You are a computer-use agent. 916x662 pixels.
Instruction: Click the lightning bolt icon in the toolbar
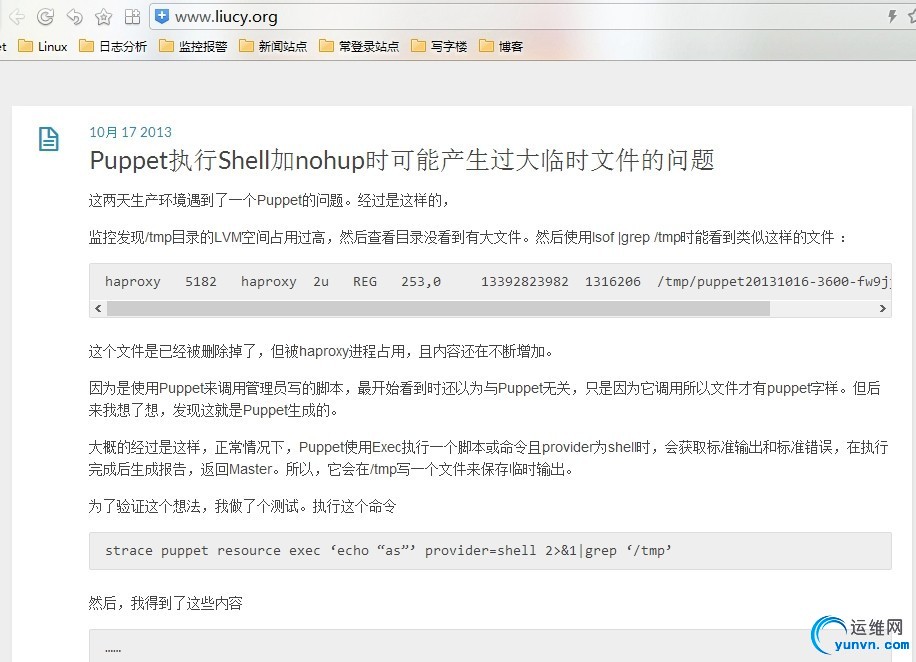point(892,16)
